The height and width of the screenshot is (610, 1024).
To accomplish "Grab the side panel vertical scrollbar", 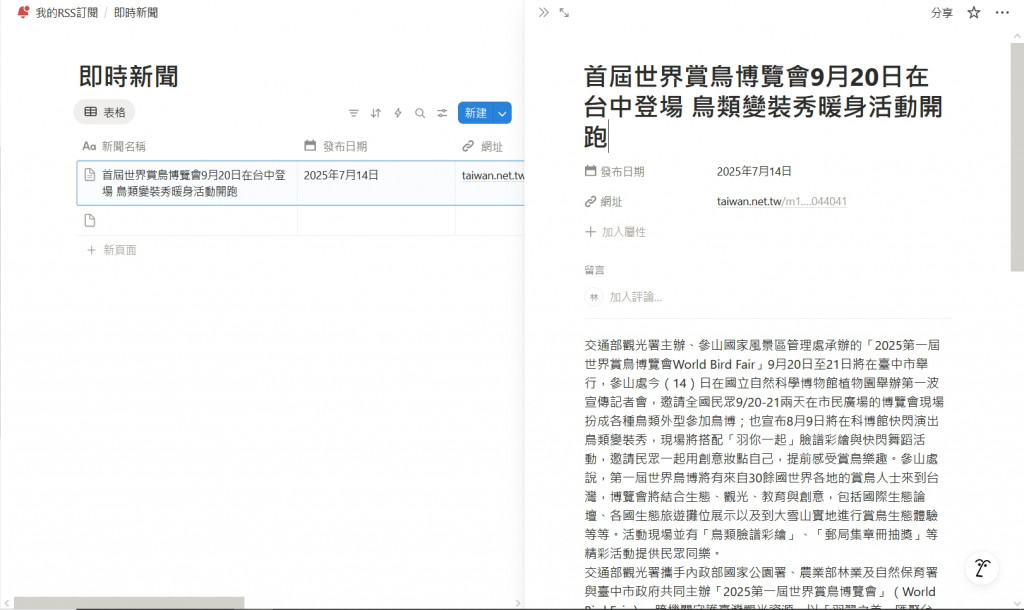I will [x=1017, y=157].
